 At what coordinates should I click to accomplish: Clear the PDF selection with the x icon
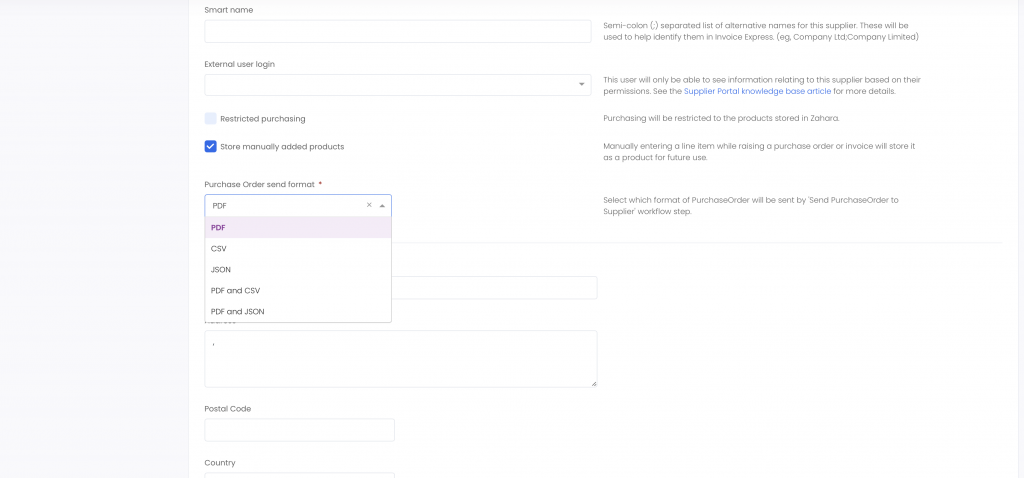coord(369,205)
